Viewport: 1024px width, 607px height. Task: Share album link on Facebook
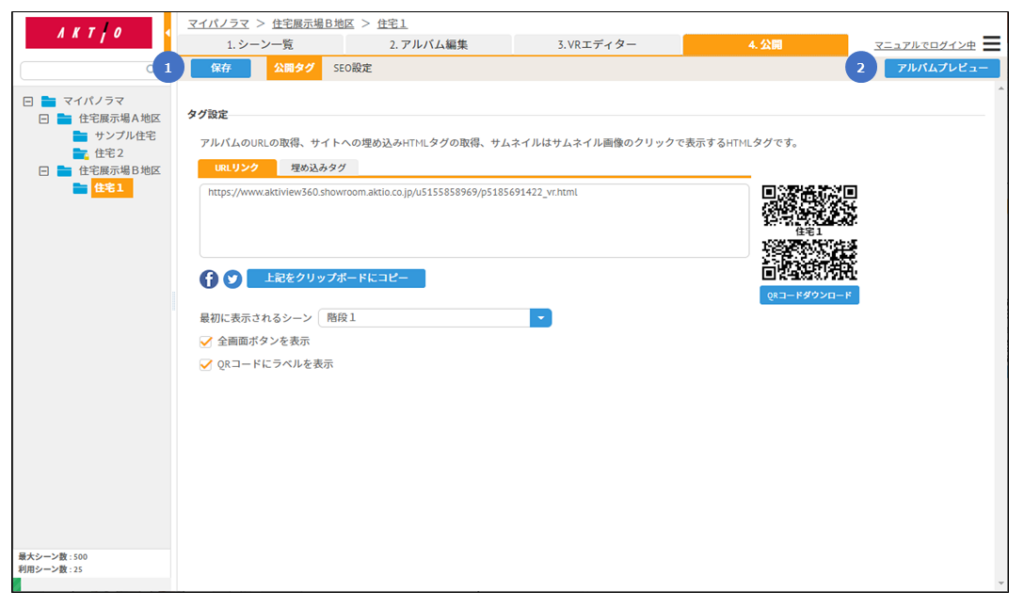coord(209,279)
